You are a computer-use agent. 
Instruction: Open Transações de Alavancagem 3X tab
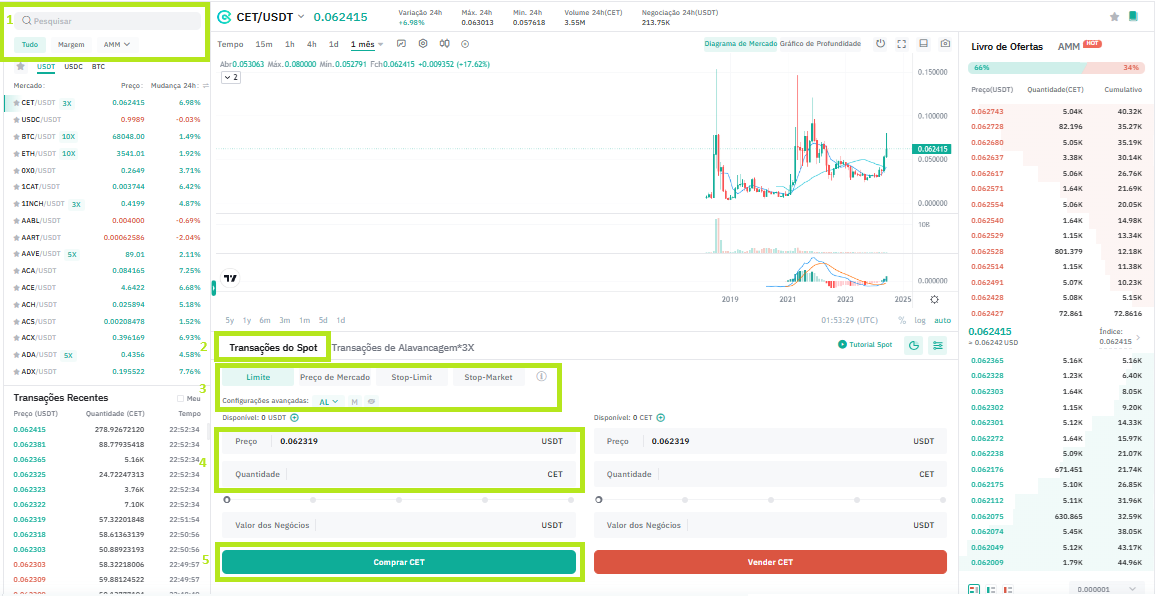[403, 347]
